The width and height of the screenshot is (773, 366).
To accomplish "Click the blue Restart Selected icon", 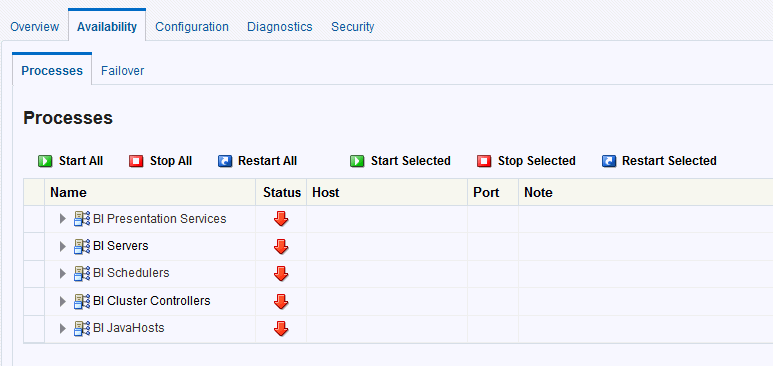I will click(609, 161).
